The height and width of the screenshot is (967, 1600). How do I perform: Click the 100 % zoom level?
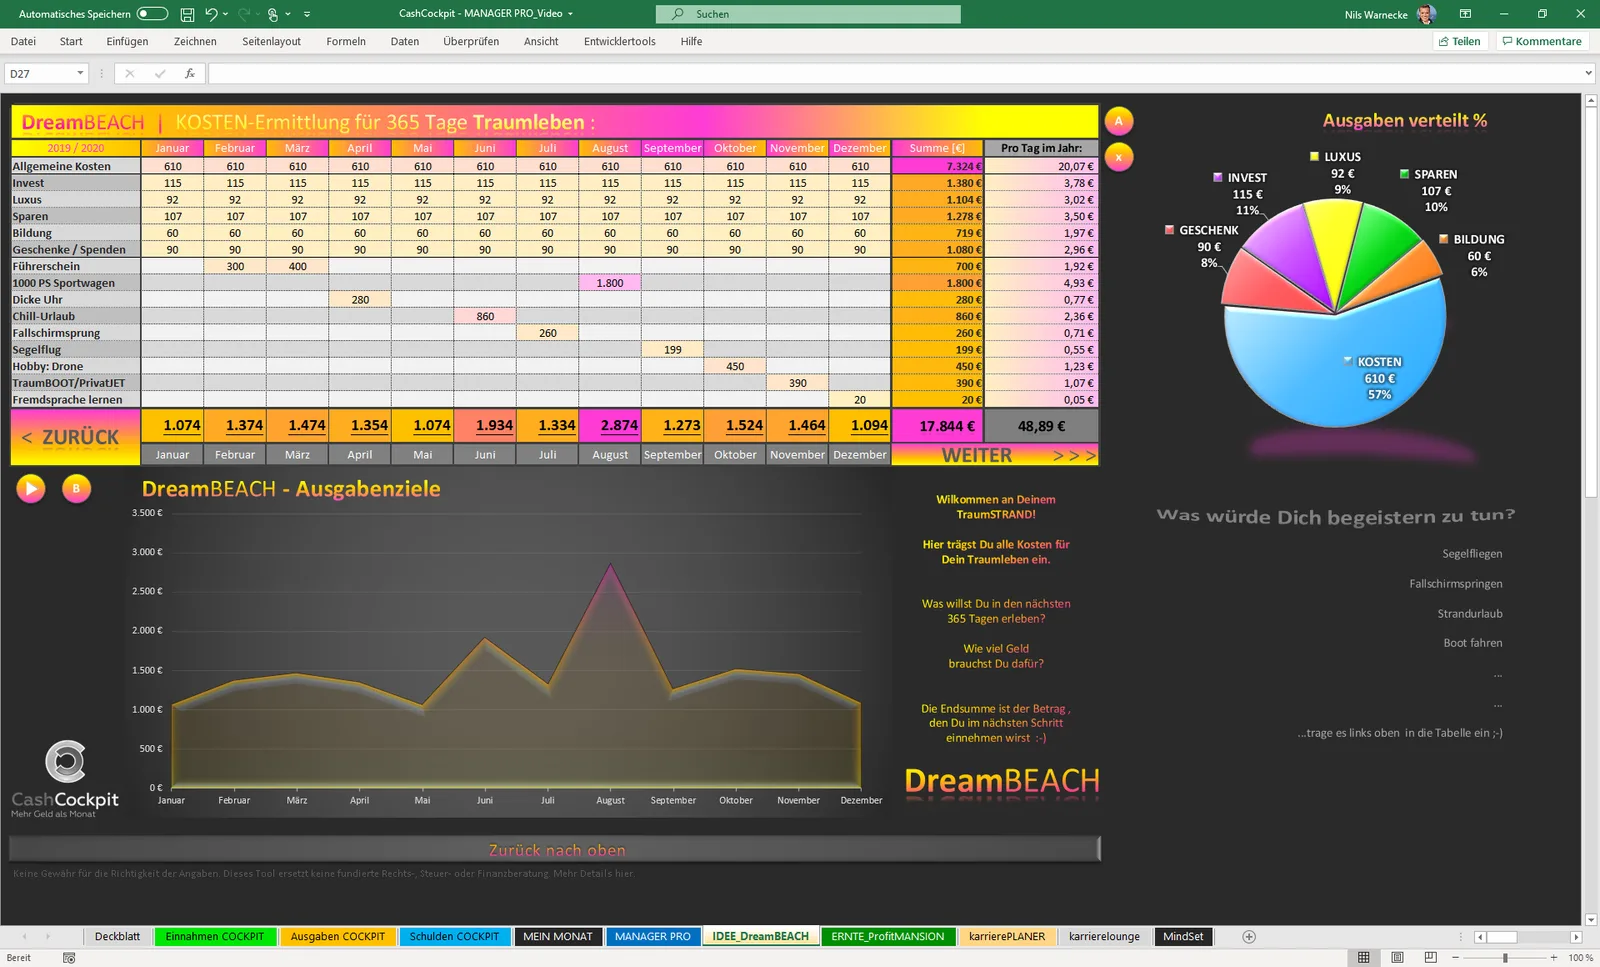(1580, 958)
